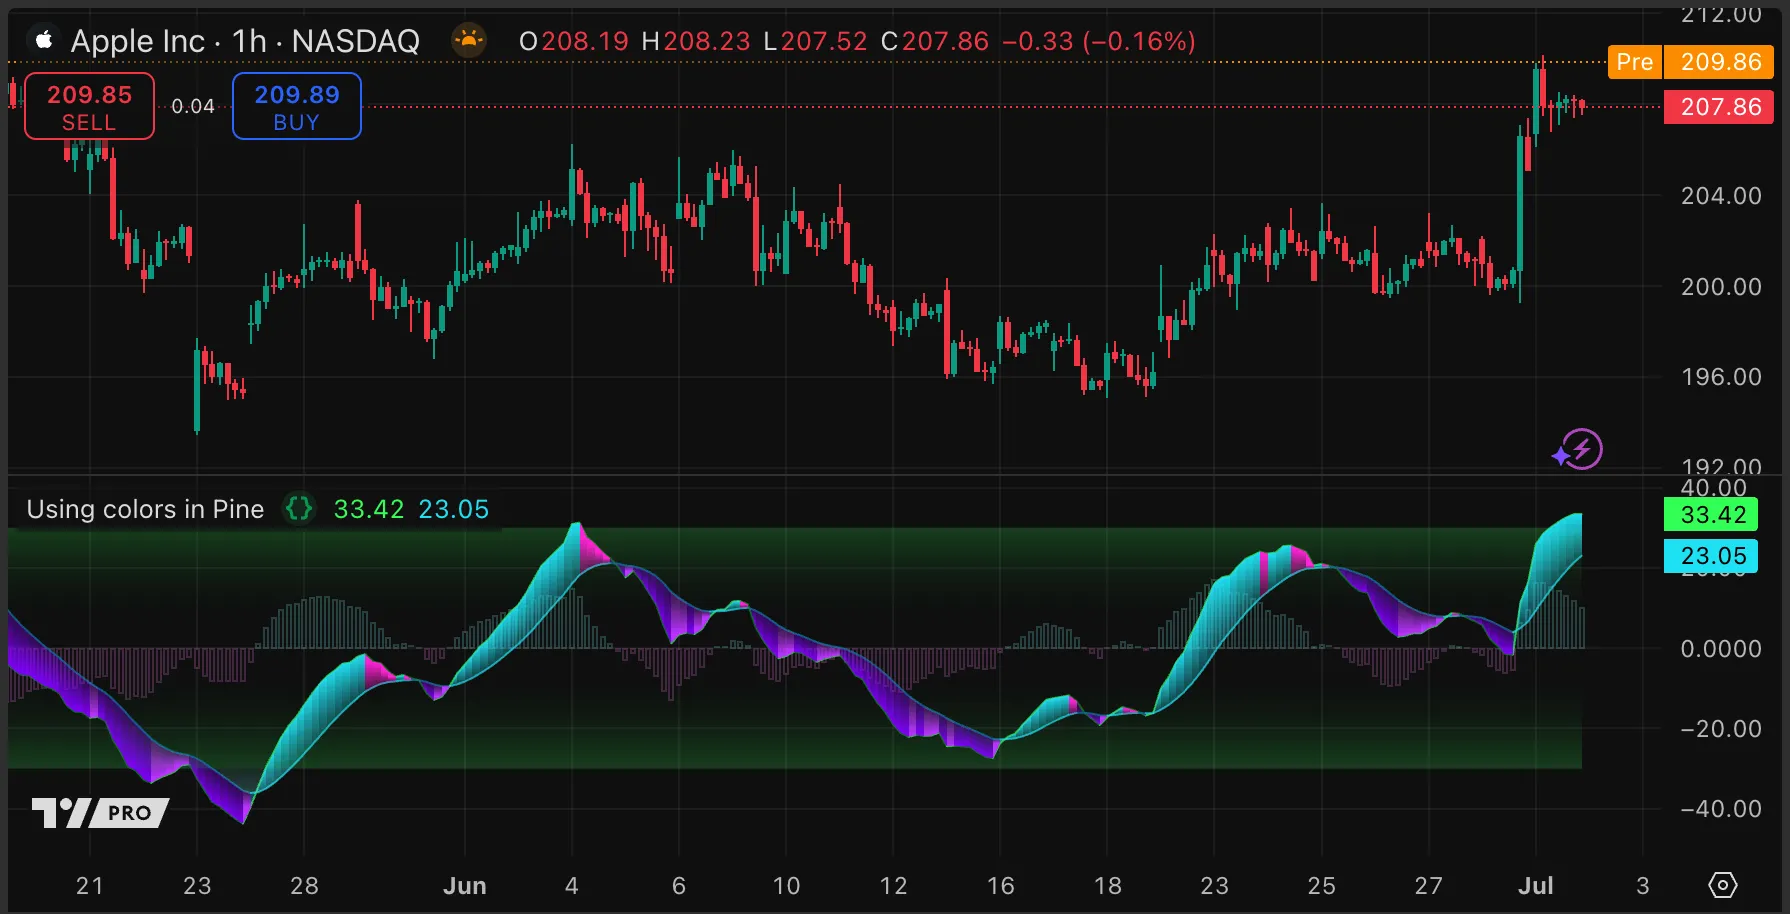Click the 0.0000 indicator axis label
This screenshot has width=1790, height=914.
tap(1720, 649)
